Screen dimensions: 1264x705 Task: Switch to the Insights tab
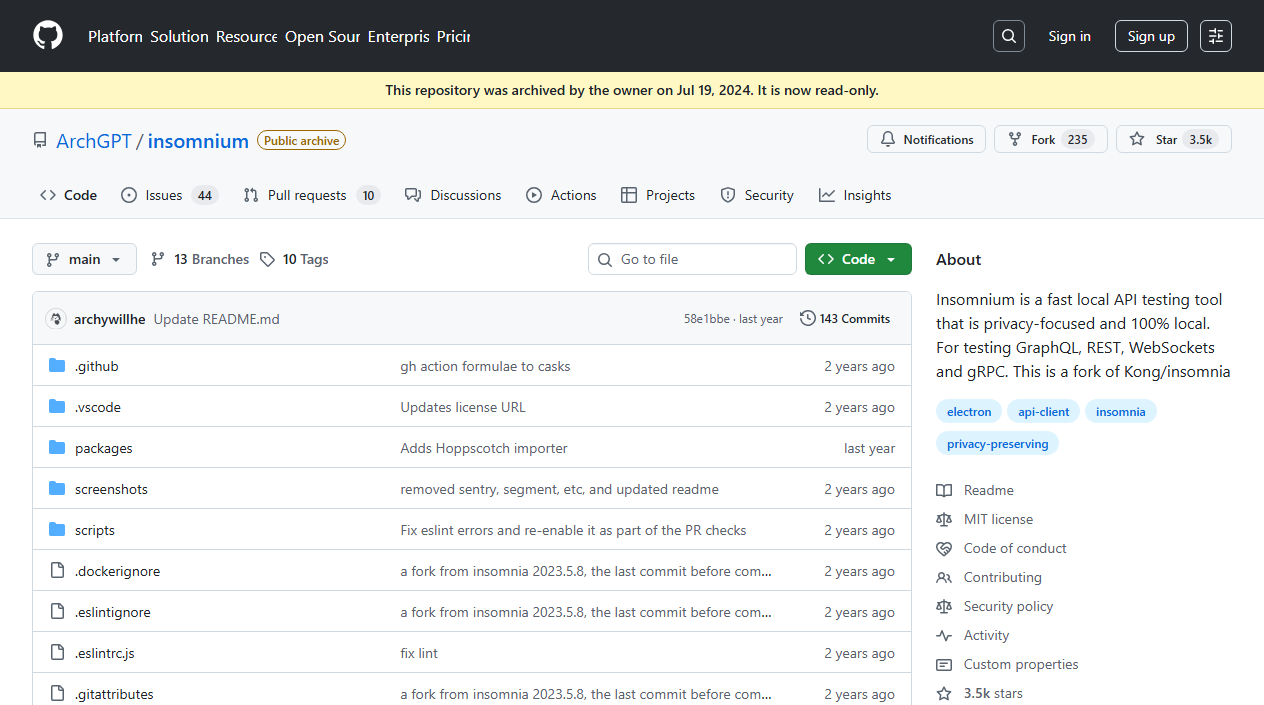(855, 195)
